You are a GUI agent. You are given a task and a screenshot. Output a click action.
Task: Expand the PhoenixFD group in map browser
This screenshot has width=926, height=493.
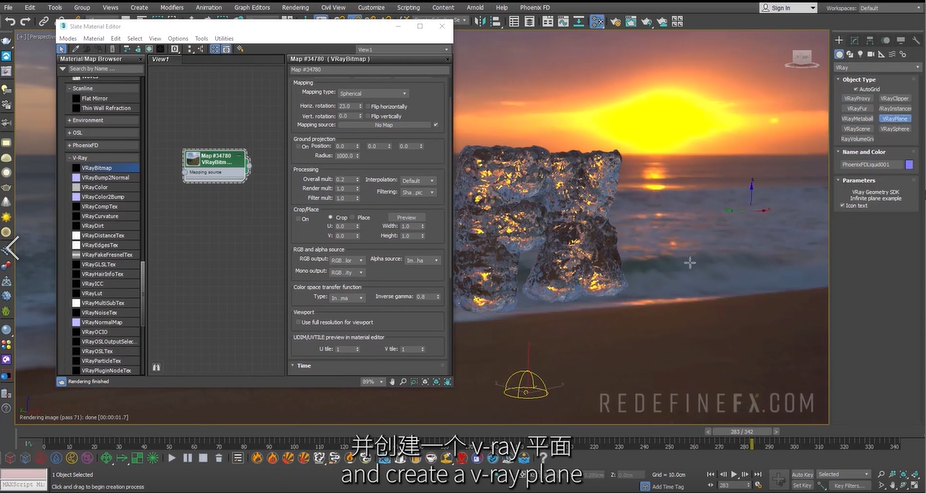click(x=102, y=145)
